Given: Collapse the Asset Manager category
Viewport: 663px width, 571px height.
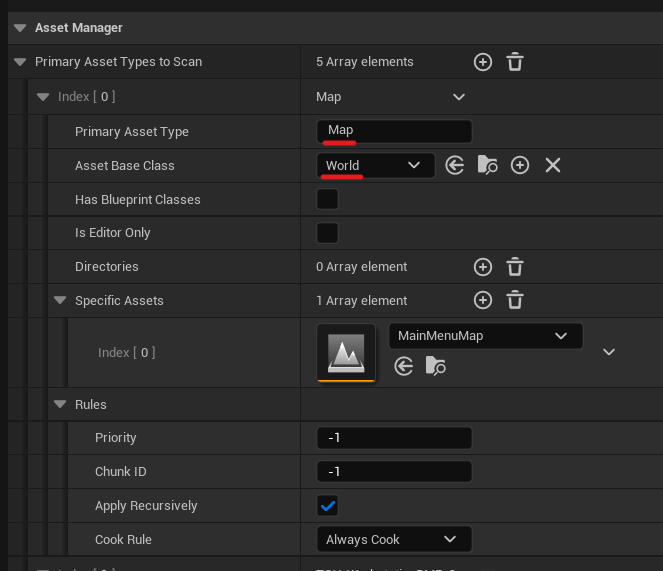Looking at the screenshot, I should (x=20, y=28).
